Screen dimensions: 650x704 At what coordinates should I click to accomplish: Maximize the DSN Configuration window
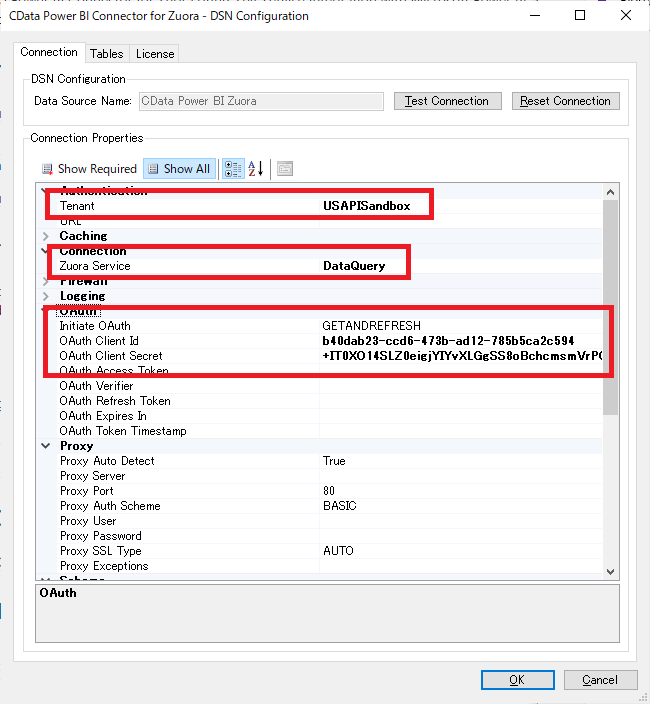(580, 16)
